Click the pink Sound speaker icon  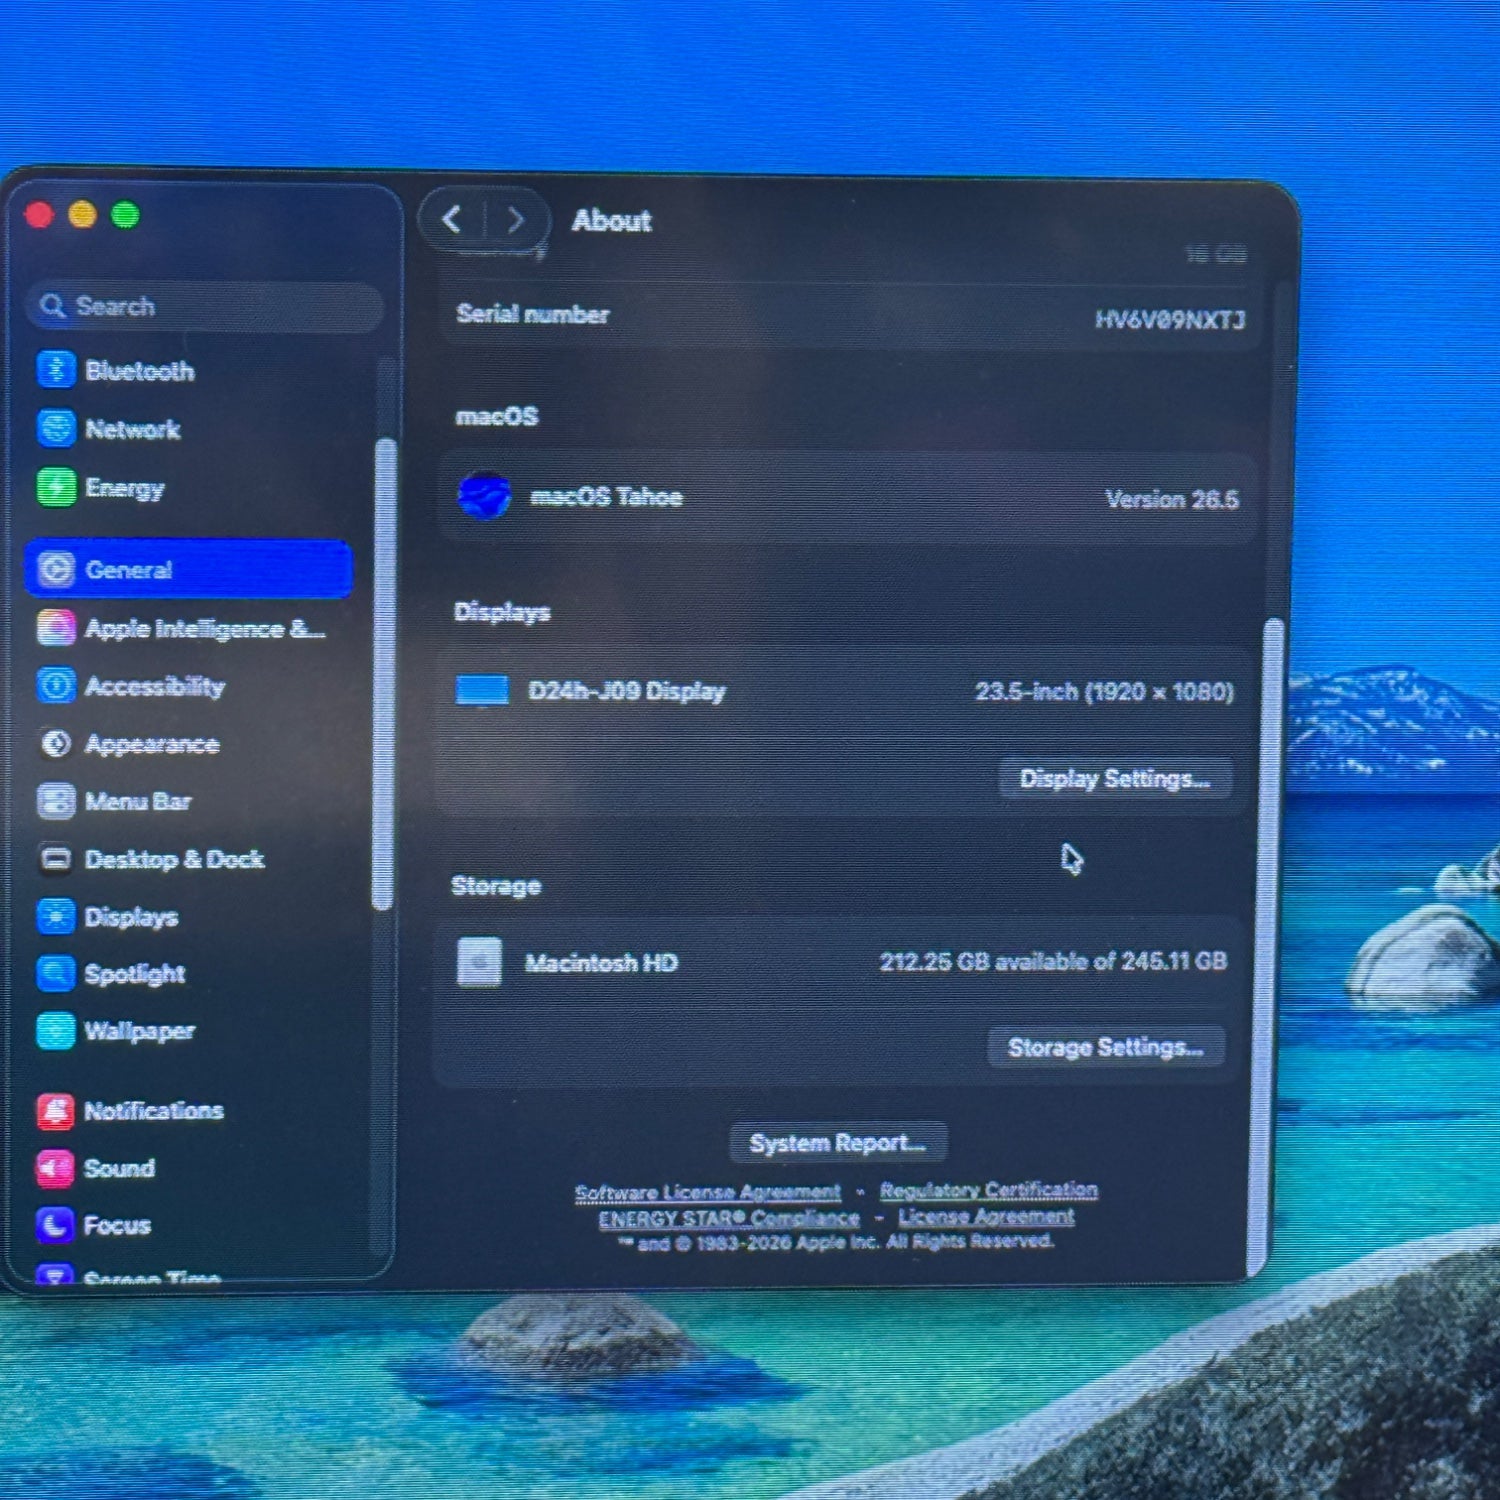(56, 1168)
